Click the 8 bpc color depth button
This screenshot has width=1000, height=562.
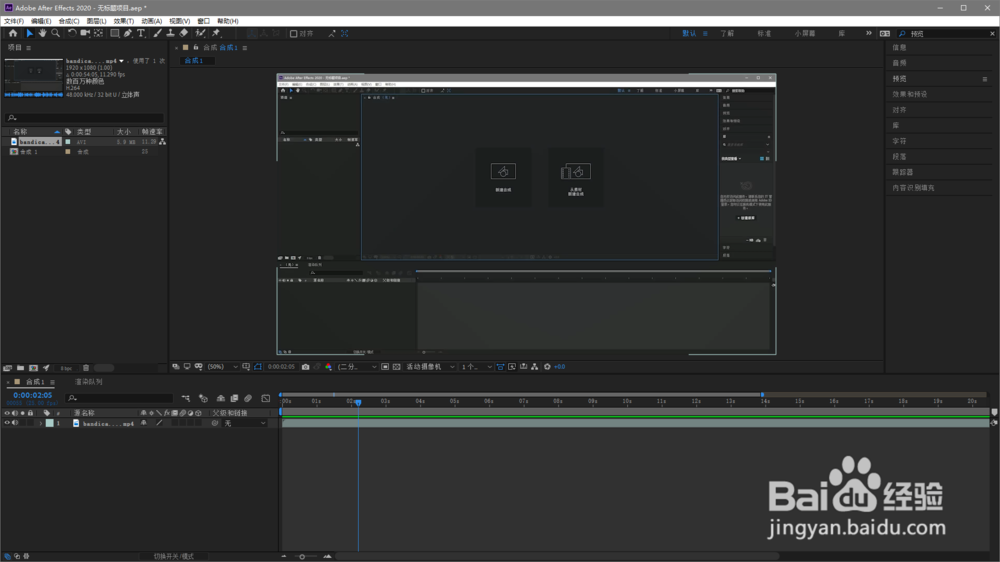66,368
